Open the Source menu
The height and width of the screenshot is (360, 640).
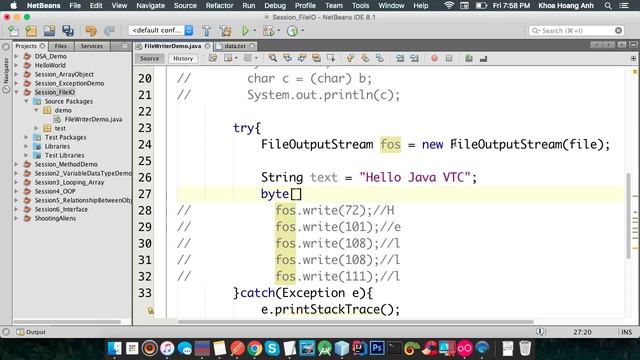[185, 6]
